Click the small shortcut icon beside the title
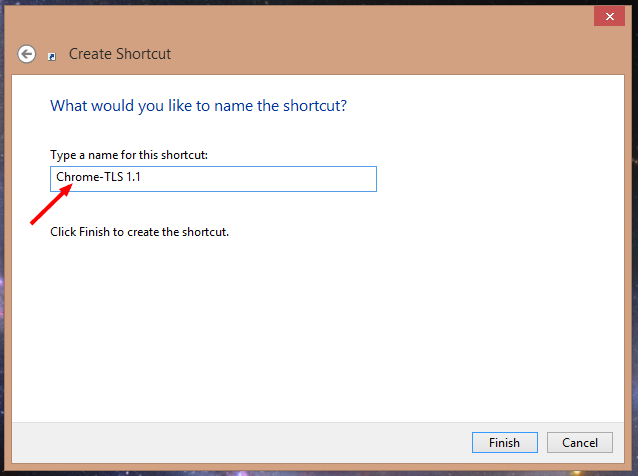Screen dimensions: 638x476 click(x=52, y=56)
